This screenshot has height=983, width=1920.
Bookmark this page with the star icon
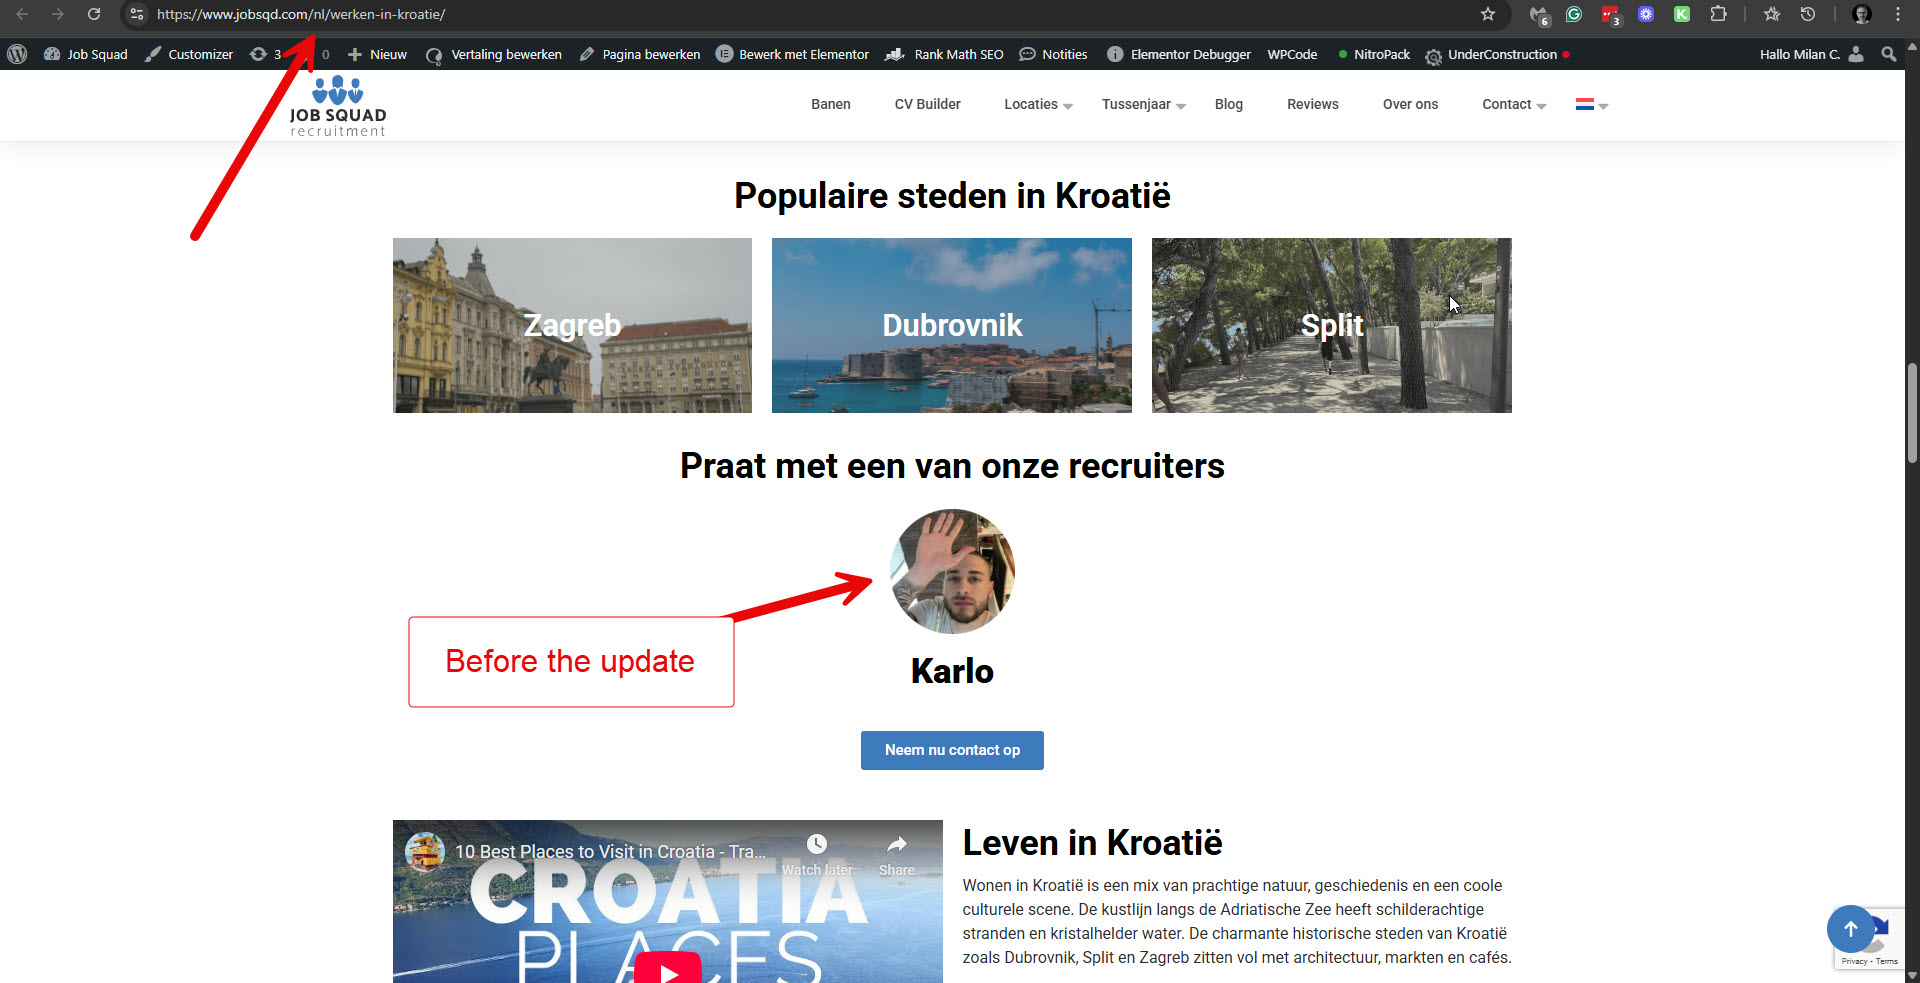pyautogui.click(x=1488, y=14)
